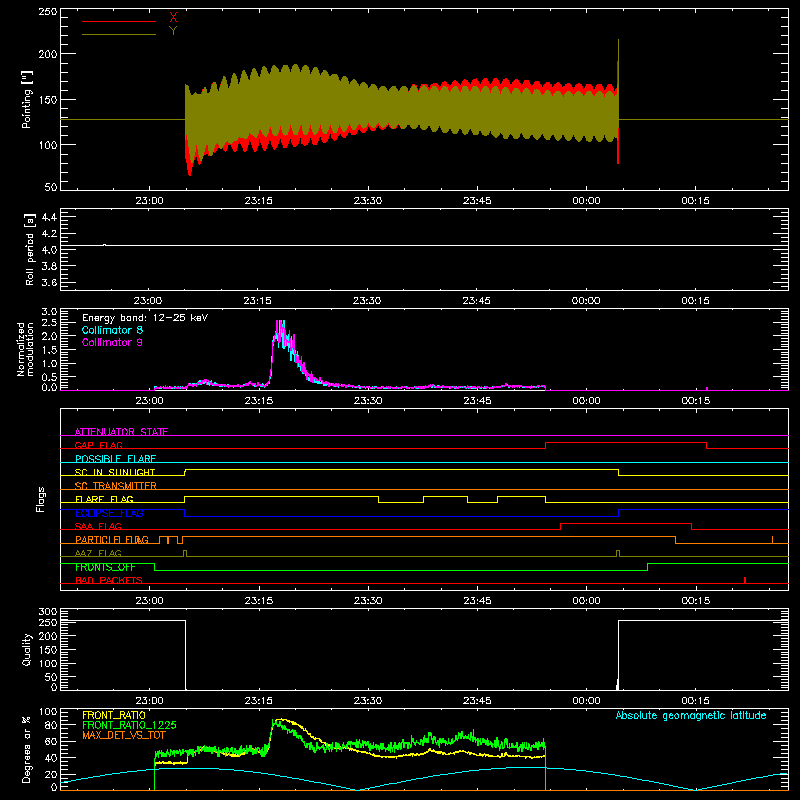The image size is (800, 800).
Task: Click the Degrees or % axis title
Action: (x=27, y=749)
